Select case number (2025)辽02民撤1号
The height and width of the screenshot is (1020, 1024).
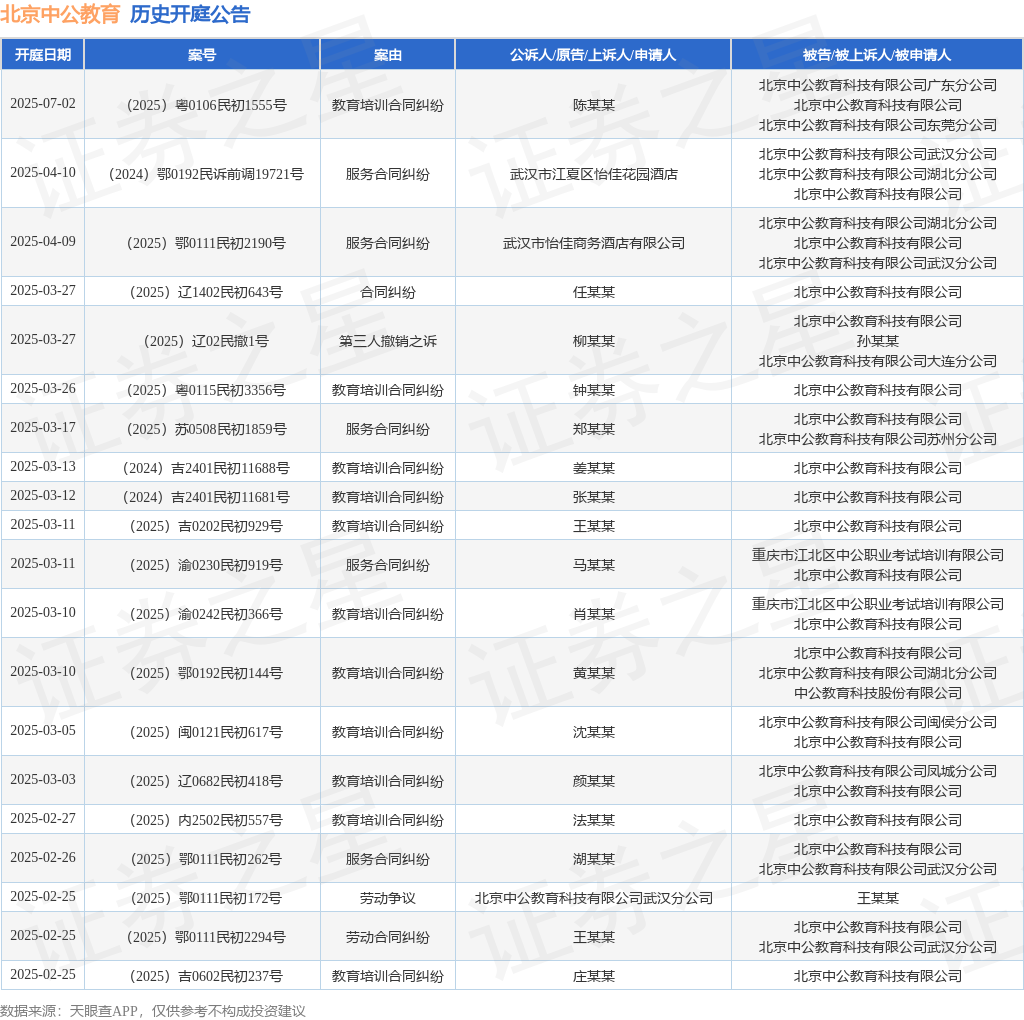click(x=206, y=342)
